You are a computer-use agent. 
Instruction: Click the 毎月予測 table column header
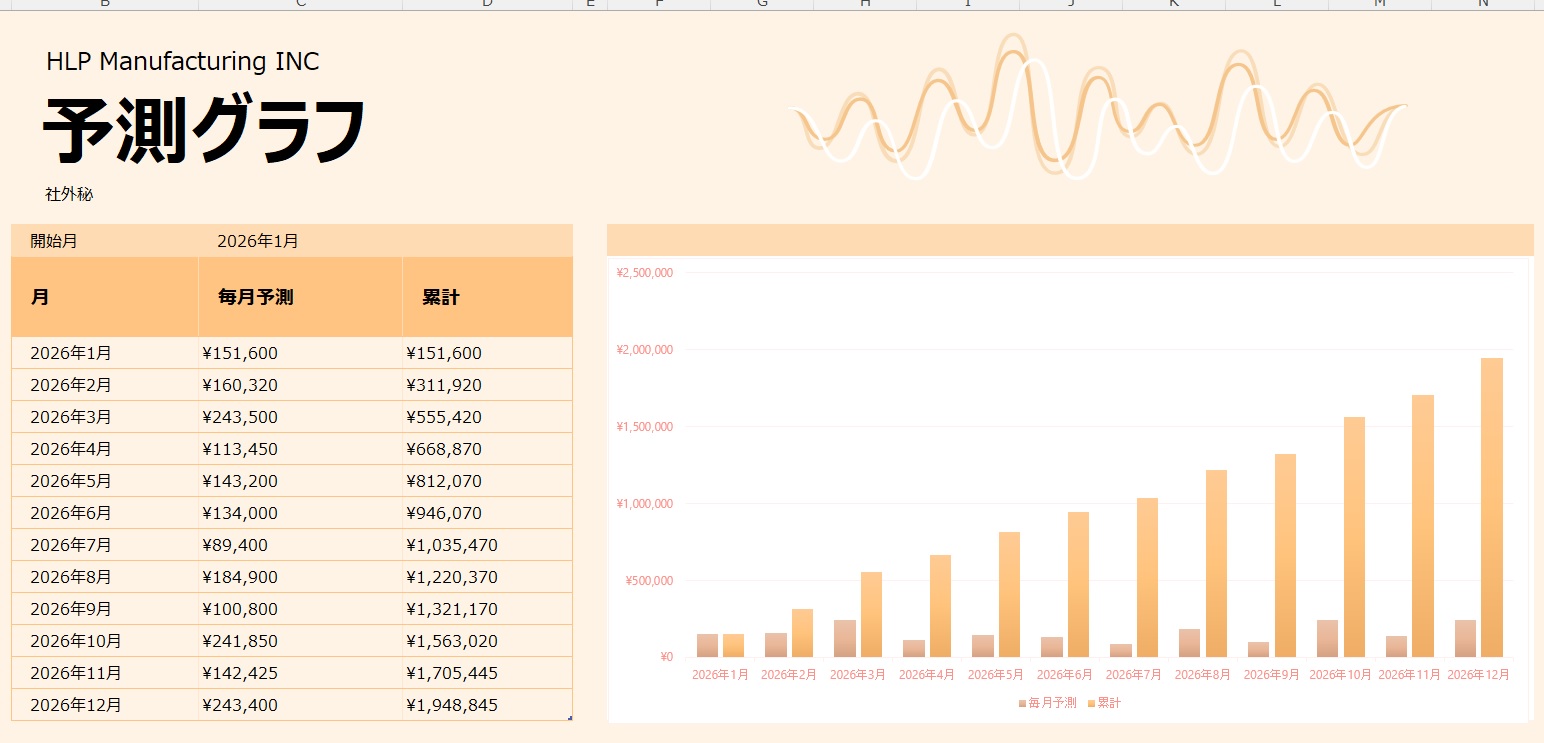pyautogui.click(x=255, y=297)
